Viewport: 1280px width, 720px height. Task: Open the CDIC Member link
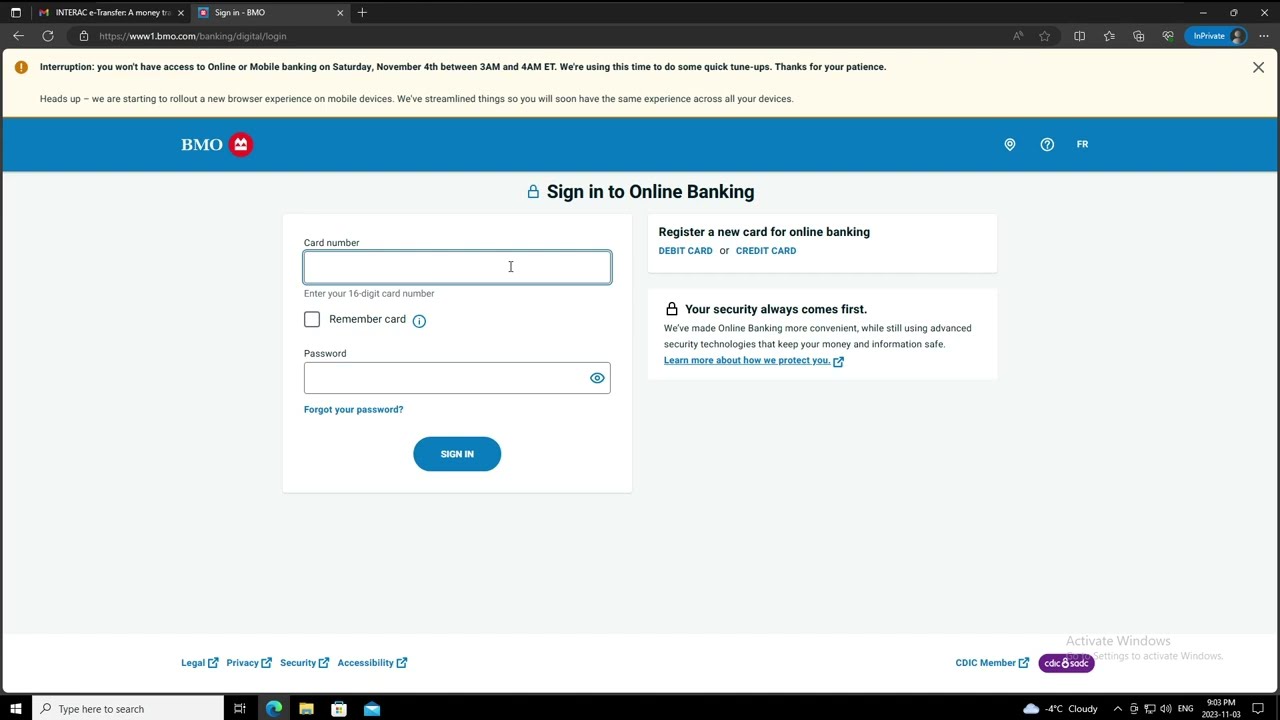pyautogui.click(x=992, y=663)
